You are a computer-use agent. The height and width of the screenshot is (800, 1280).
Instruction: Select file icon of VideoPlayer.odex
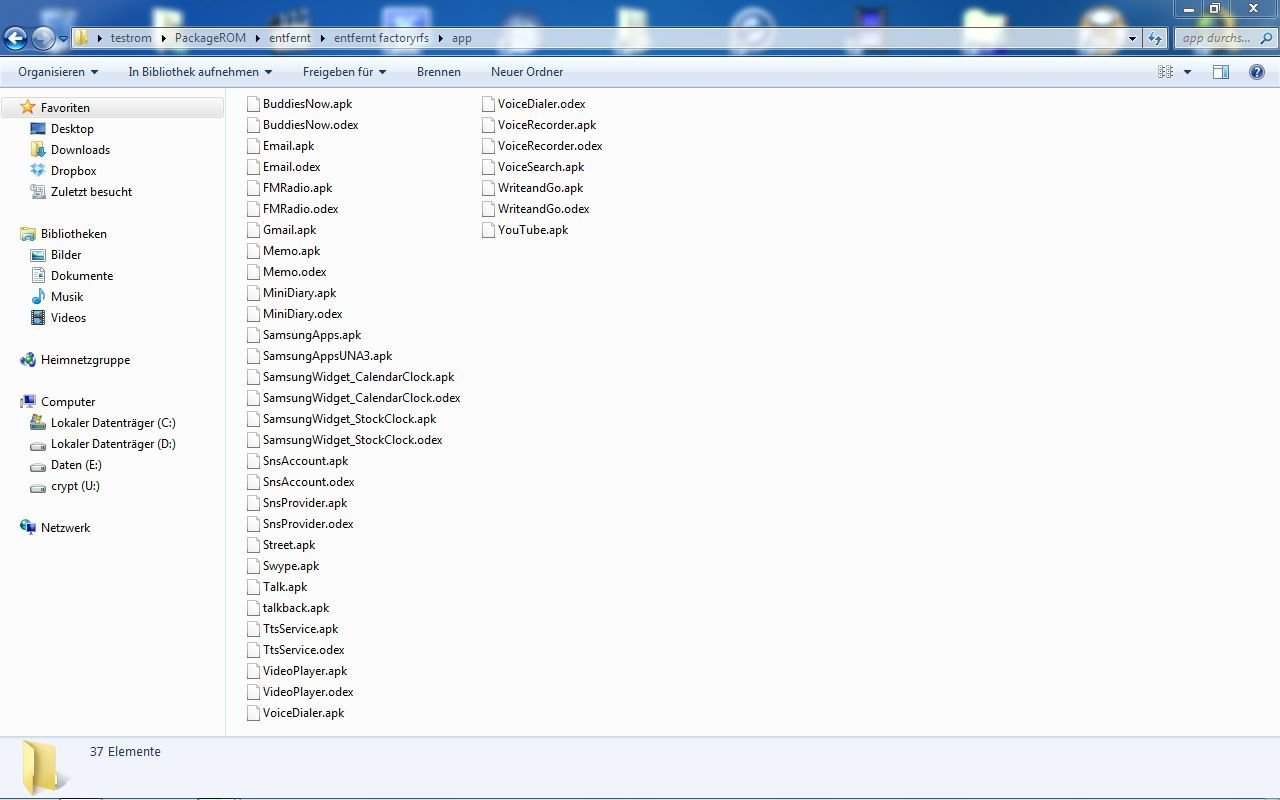coord(253,692)
